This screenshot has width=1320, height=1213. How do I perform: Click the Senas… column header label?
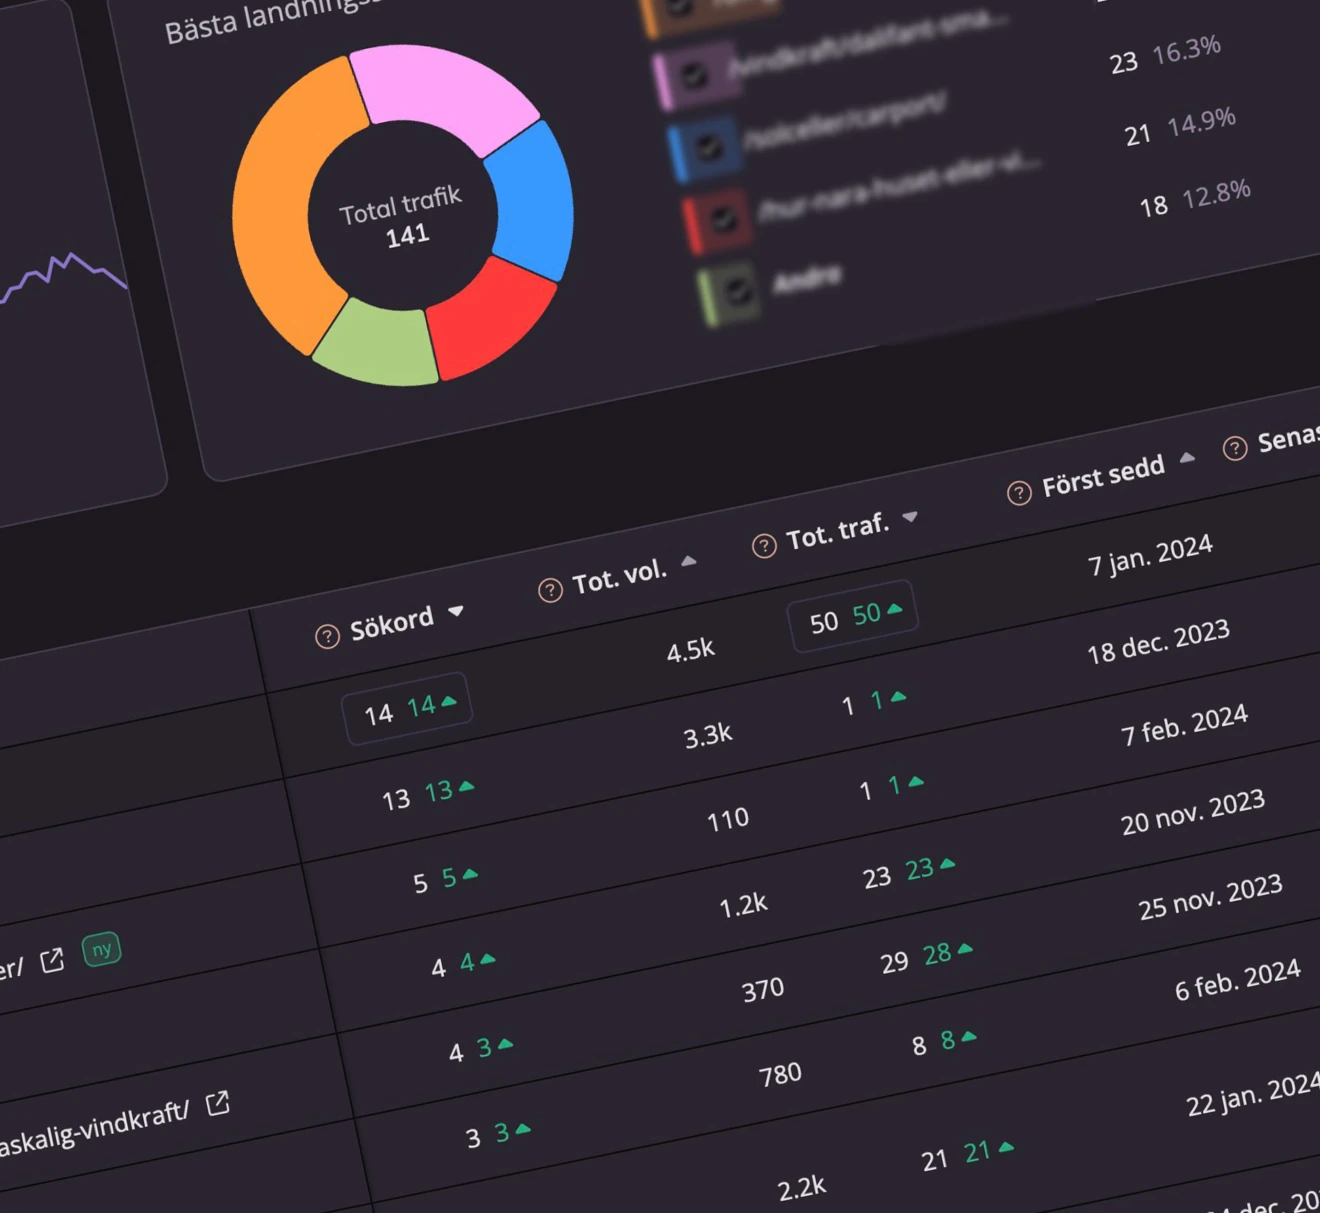[1288, 438]
